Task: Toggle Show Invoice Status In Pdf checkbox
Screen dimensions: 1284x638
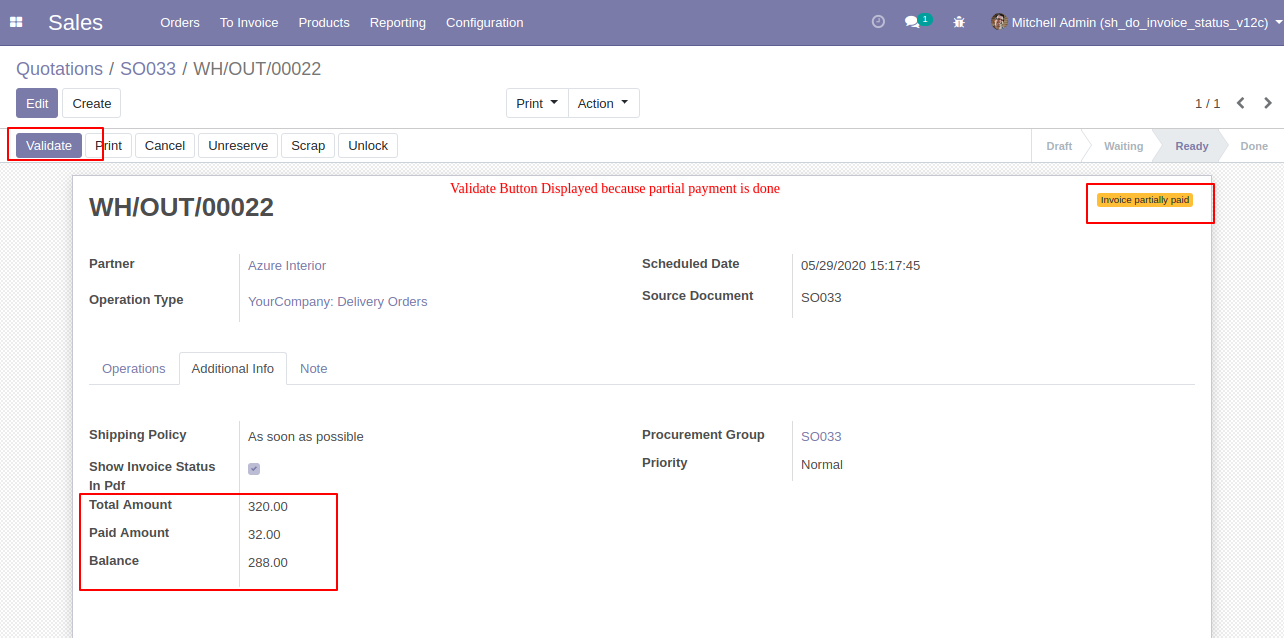Action: [x=254, y=468]
